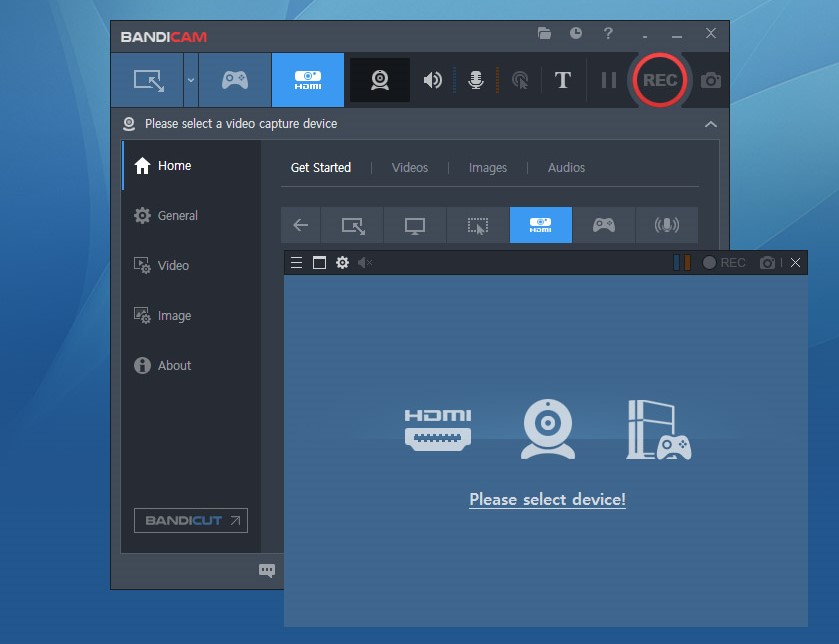Open the output folder icon
This screenshot has width=839, height=644.
point(544,33)
